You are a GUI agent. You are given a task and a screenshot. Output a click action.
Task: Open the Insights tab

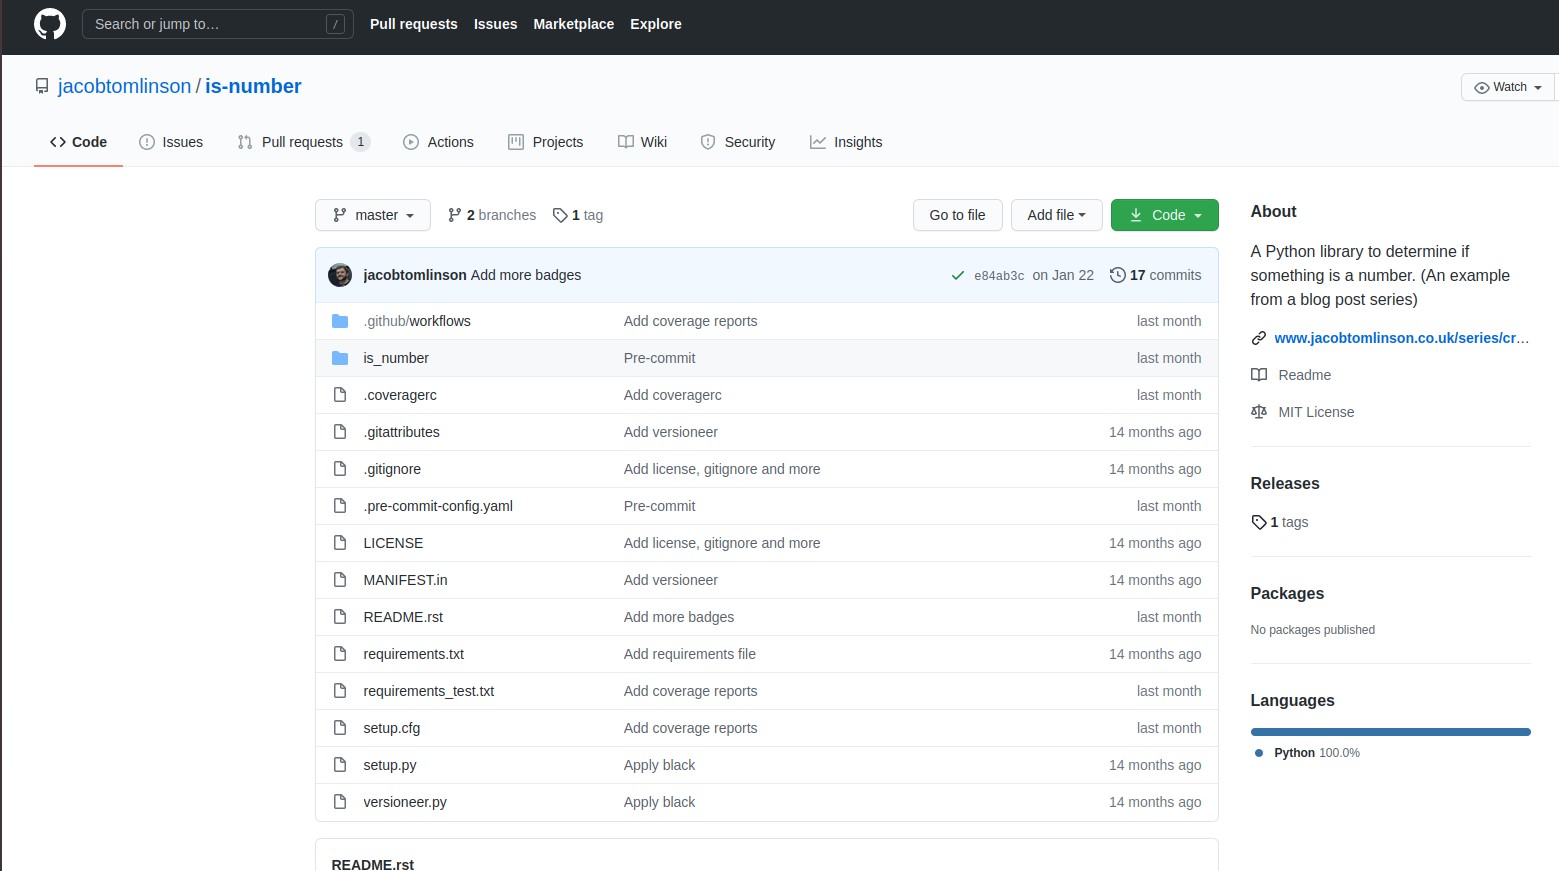tap(846, 142)
